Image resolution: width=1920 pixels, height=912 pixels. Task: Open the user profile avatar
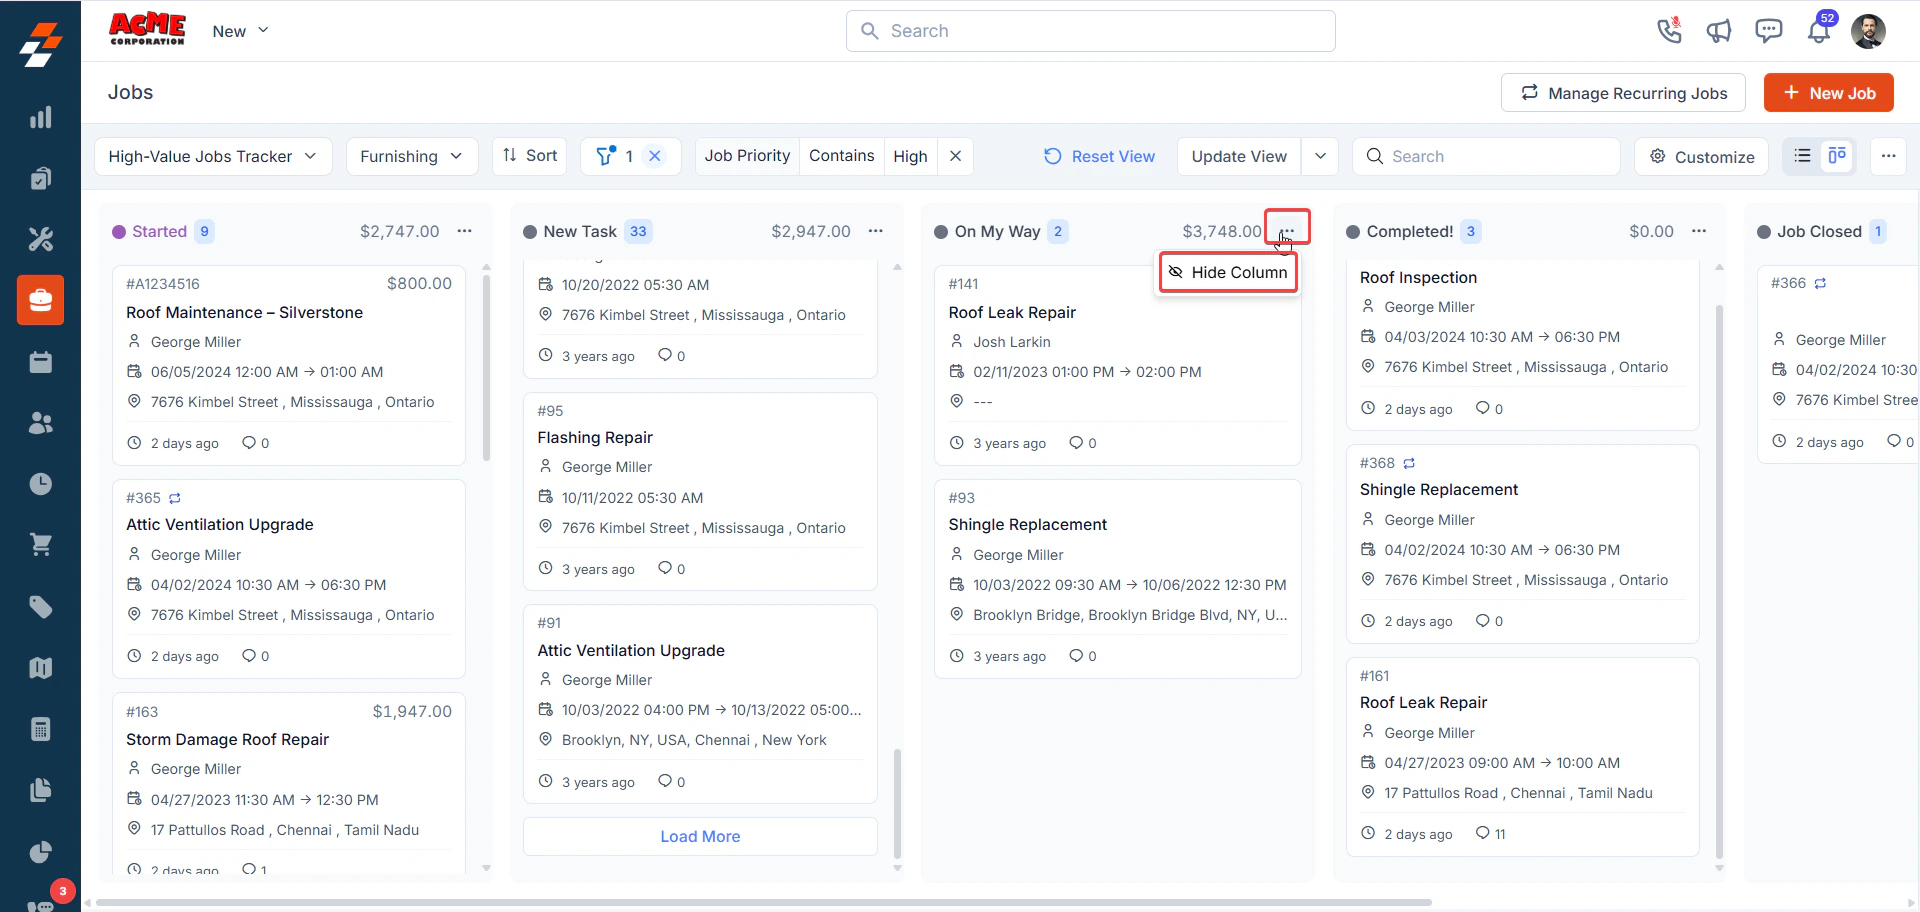coord(1868,31)
